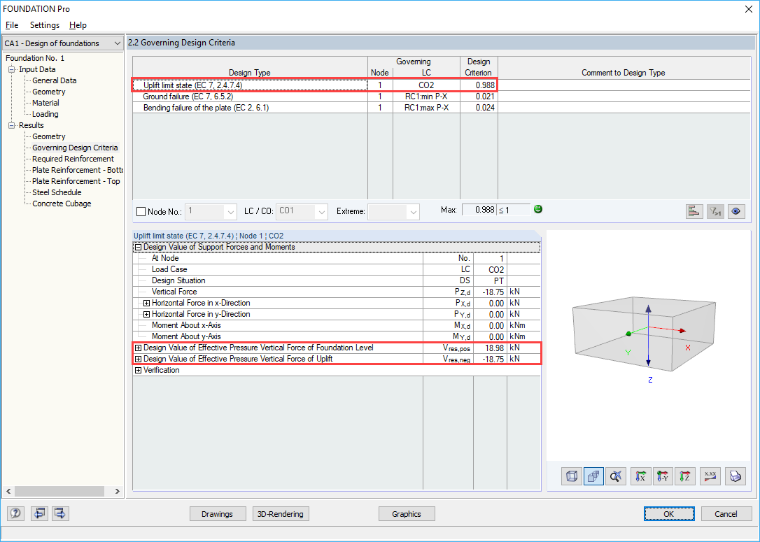Image resolution: width=760 pixels, height=542 pixels.
Task: Select Foundation No. 1 in the tree
Action: tap(35, 58)
